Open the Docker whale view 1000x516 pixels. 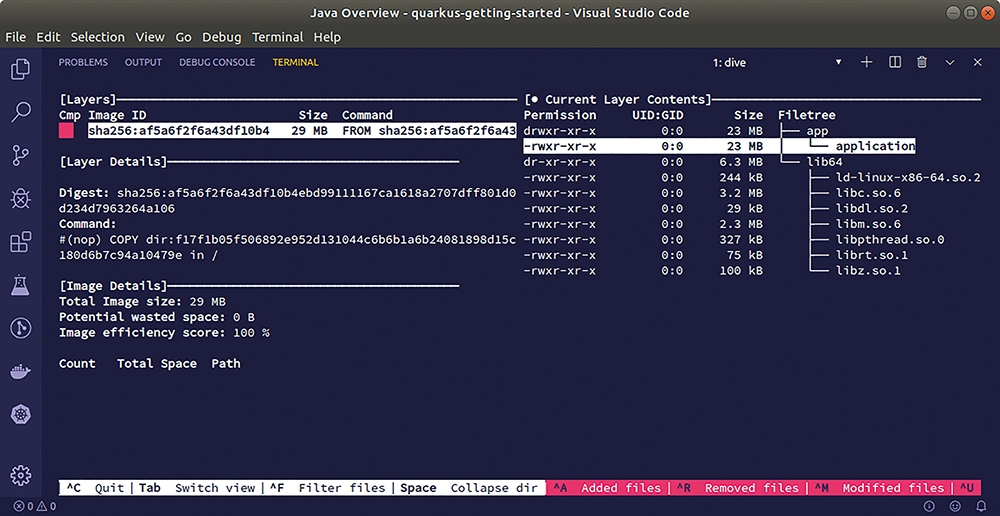point(20,372)
